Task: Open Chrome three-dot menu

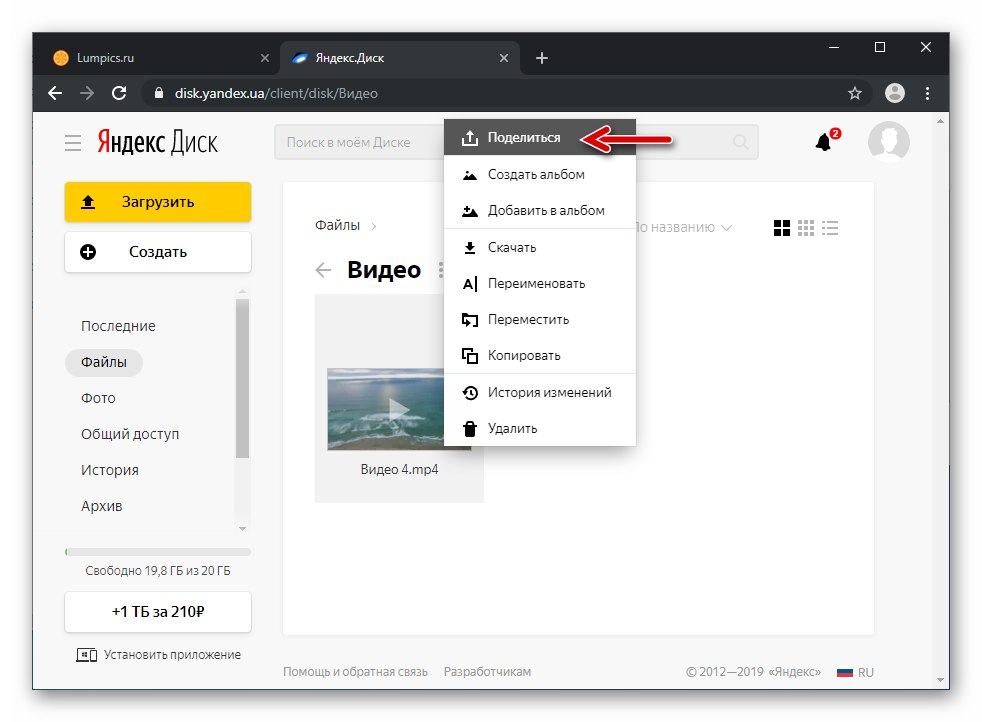Action: click(928, 93)
